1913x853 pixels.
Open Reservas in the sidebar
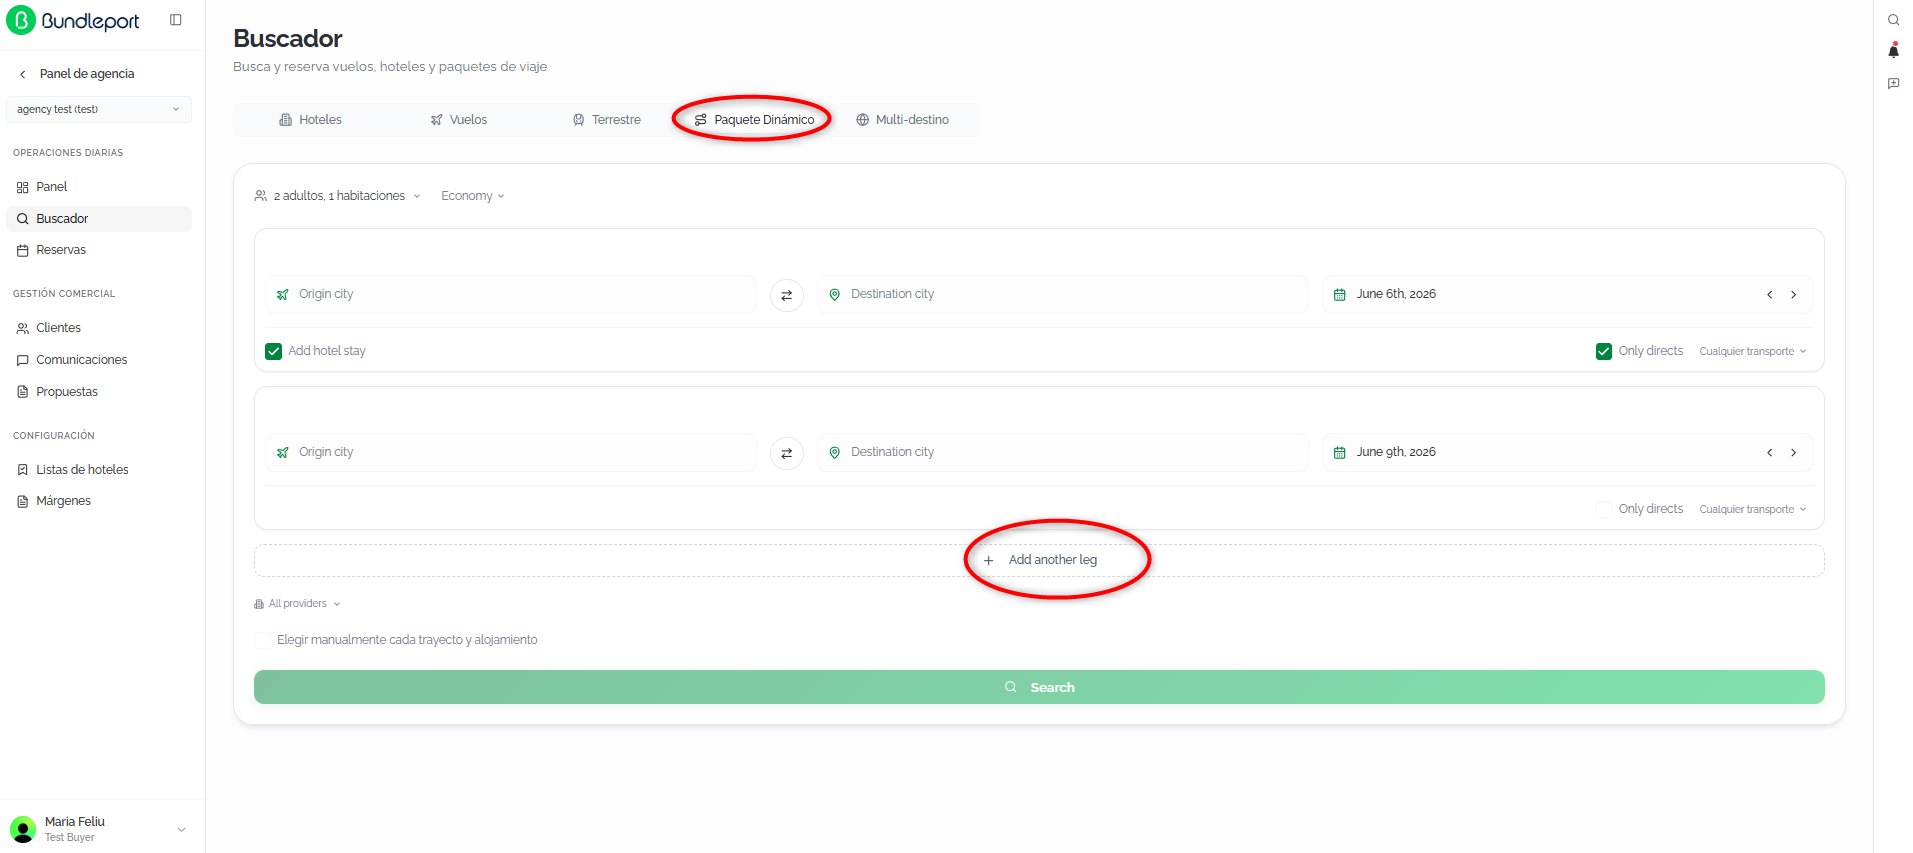click(x=98, y=250)
